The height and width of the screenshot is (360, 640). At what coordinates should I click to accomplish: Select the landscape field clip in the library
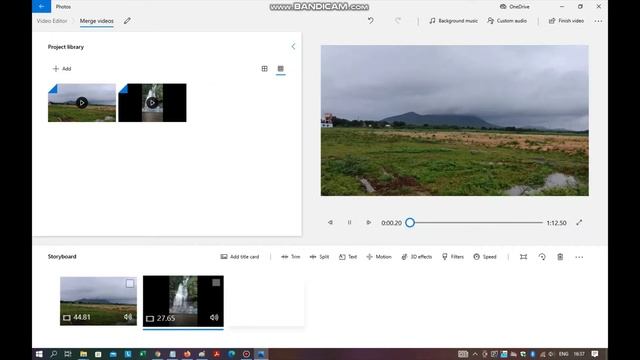tap(82, 103)
